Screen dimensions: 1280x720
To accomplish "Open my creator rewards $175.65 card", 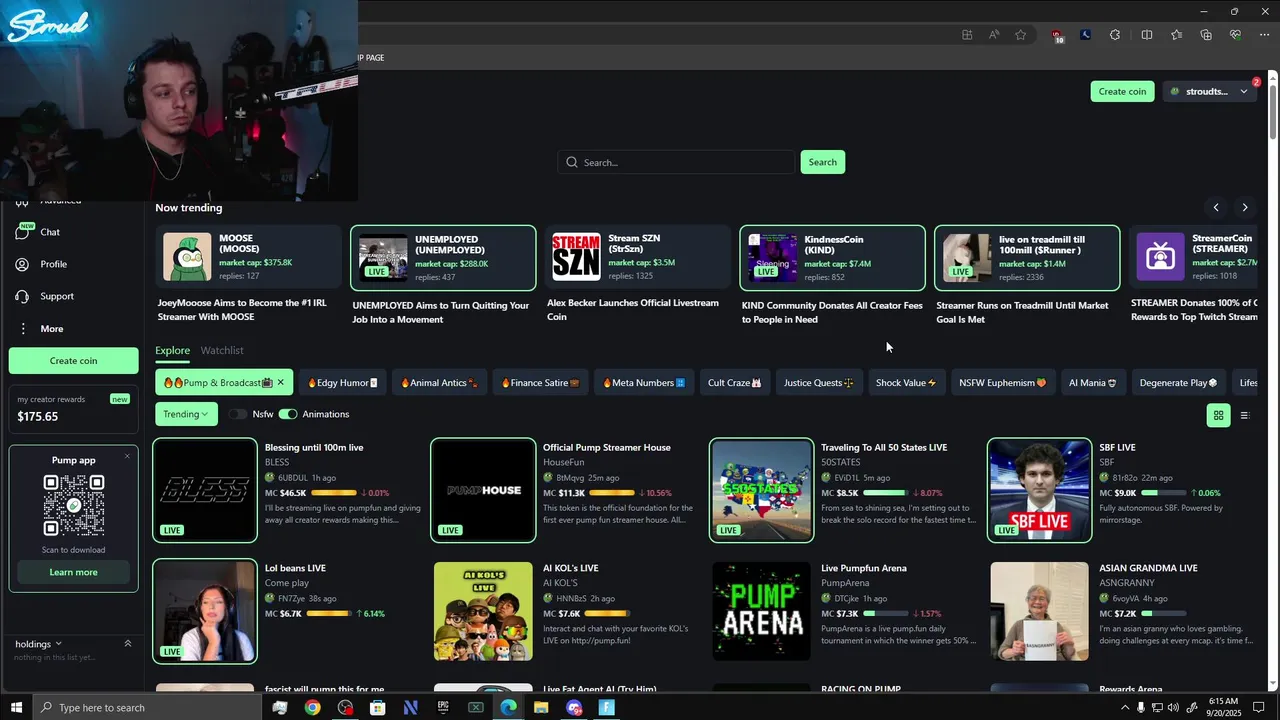I will pyautogui.click(x=74, y=408).
